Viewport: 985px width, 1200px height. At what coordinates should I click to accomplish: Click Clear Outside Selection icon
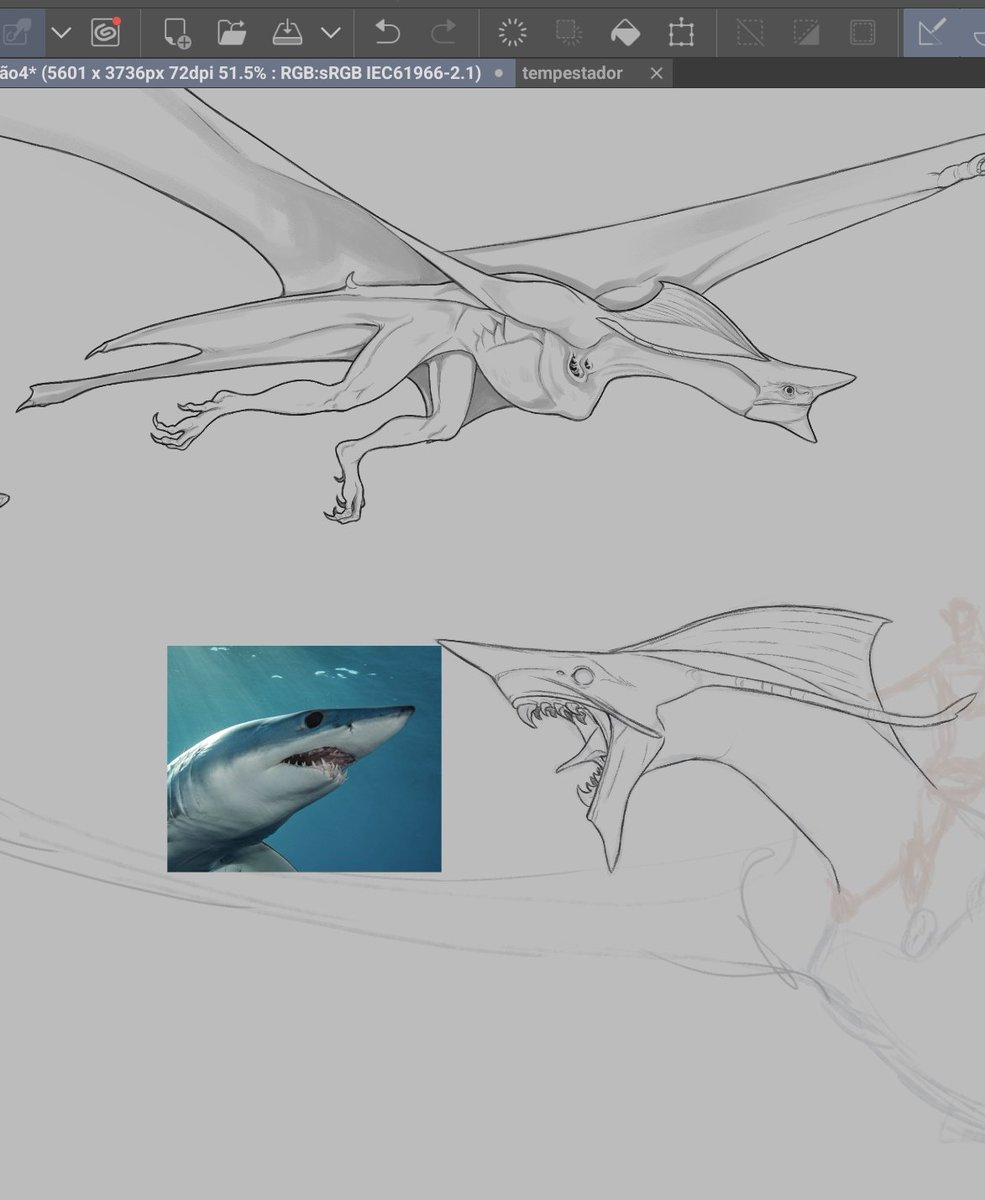[x=569, y=33]
